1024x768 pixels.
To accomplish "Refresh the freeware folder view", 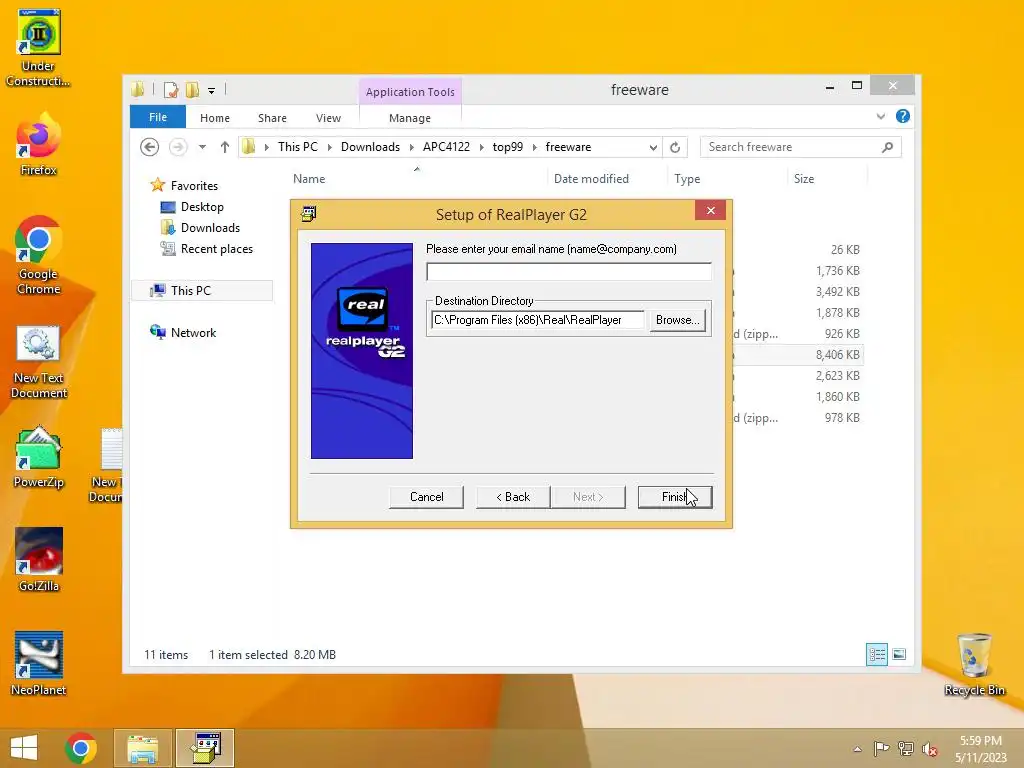I will (x=675, y=147).
